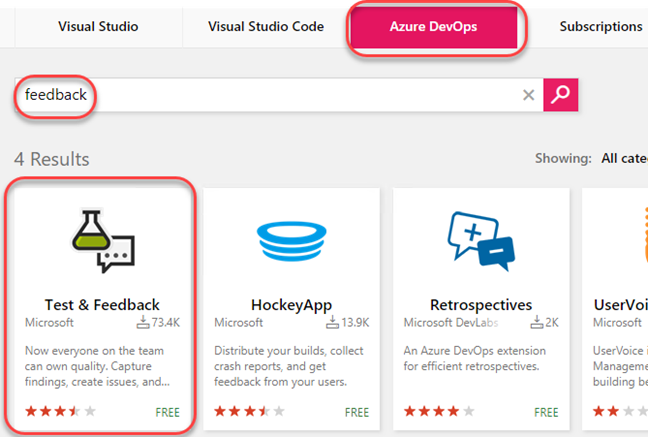The height and width of the screenshot is (437, 648).
Task: Click the Test & Feedback download count icon
Action: (143, 322)
